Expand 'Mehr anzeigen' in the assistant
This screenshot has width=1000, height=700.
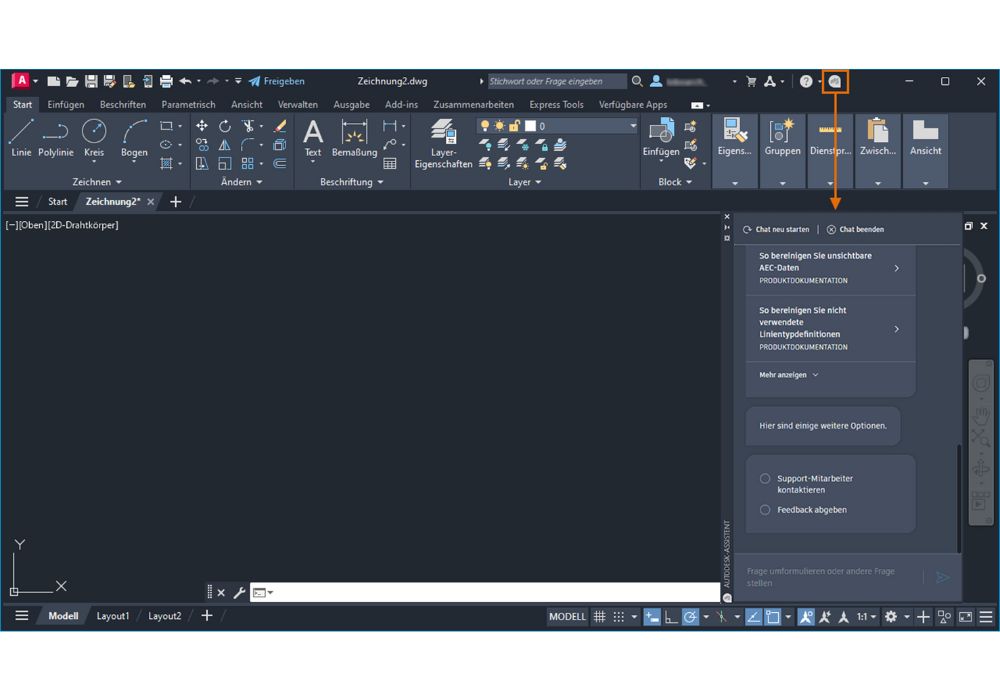click(788, 375)
